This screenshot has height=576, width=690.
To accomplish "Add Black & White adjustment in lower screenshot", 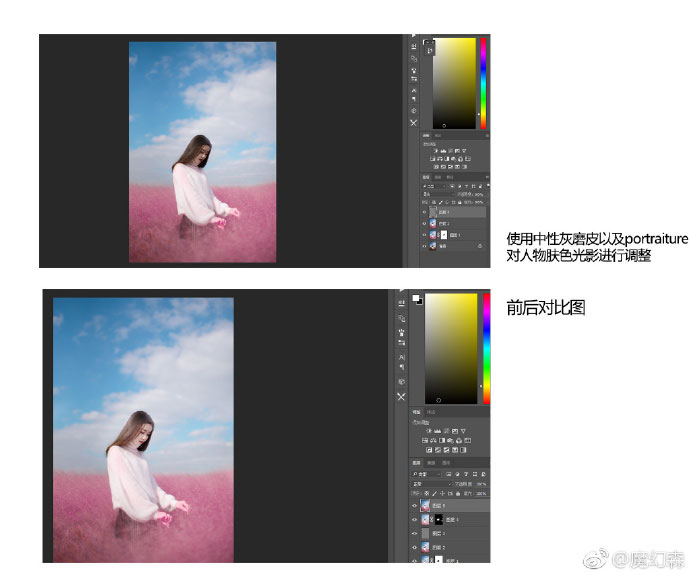I will tap(442, 440).
